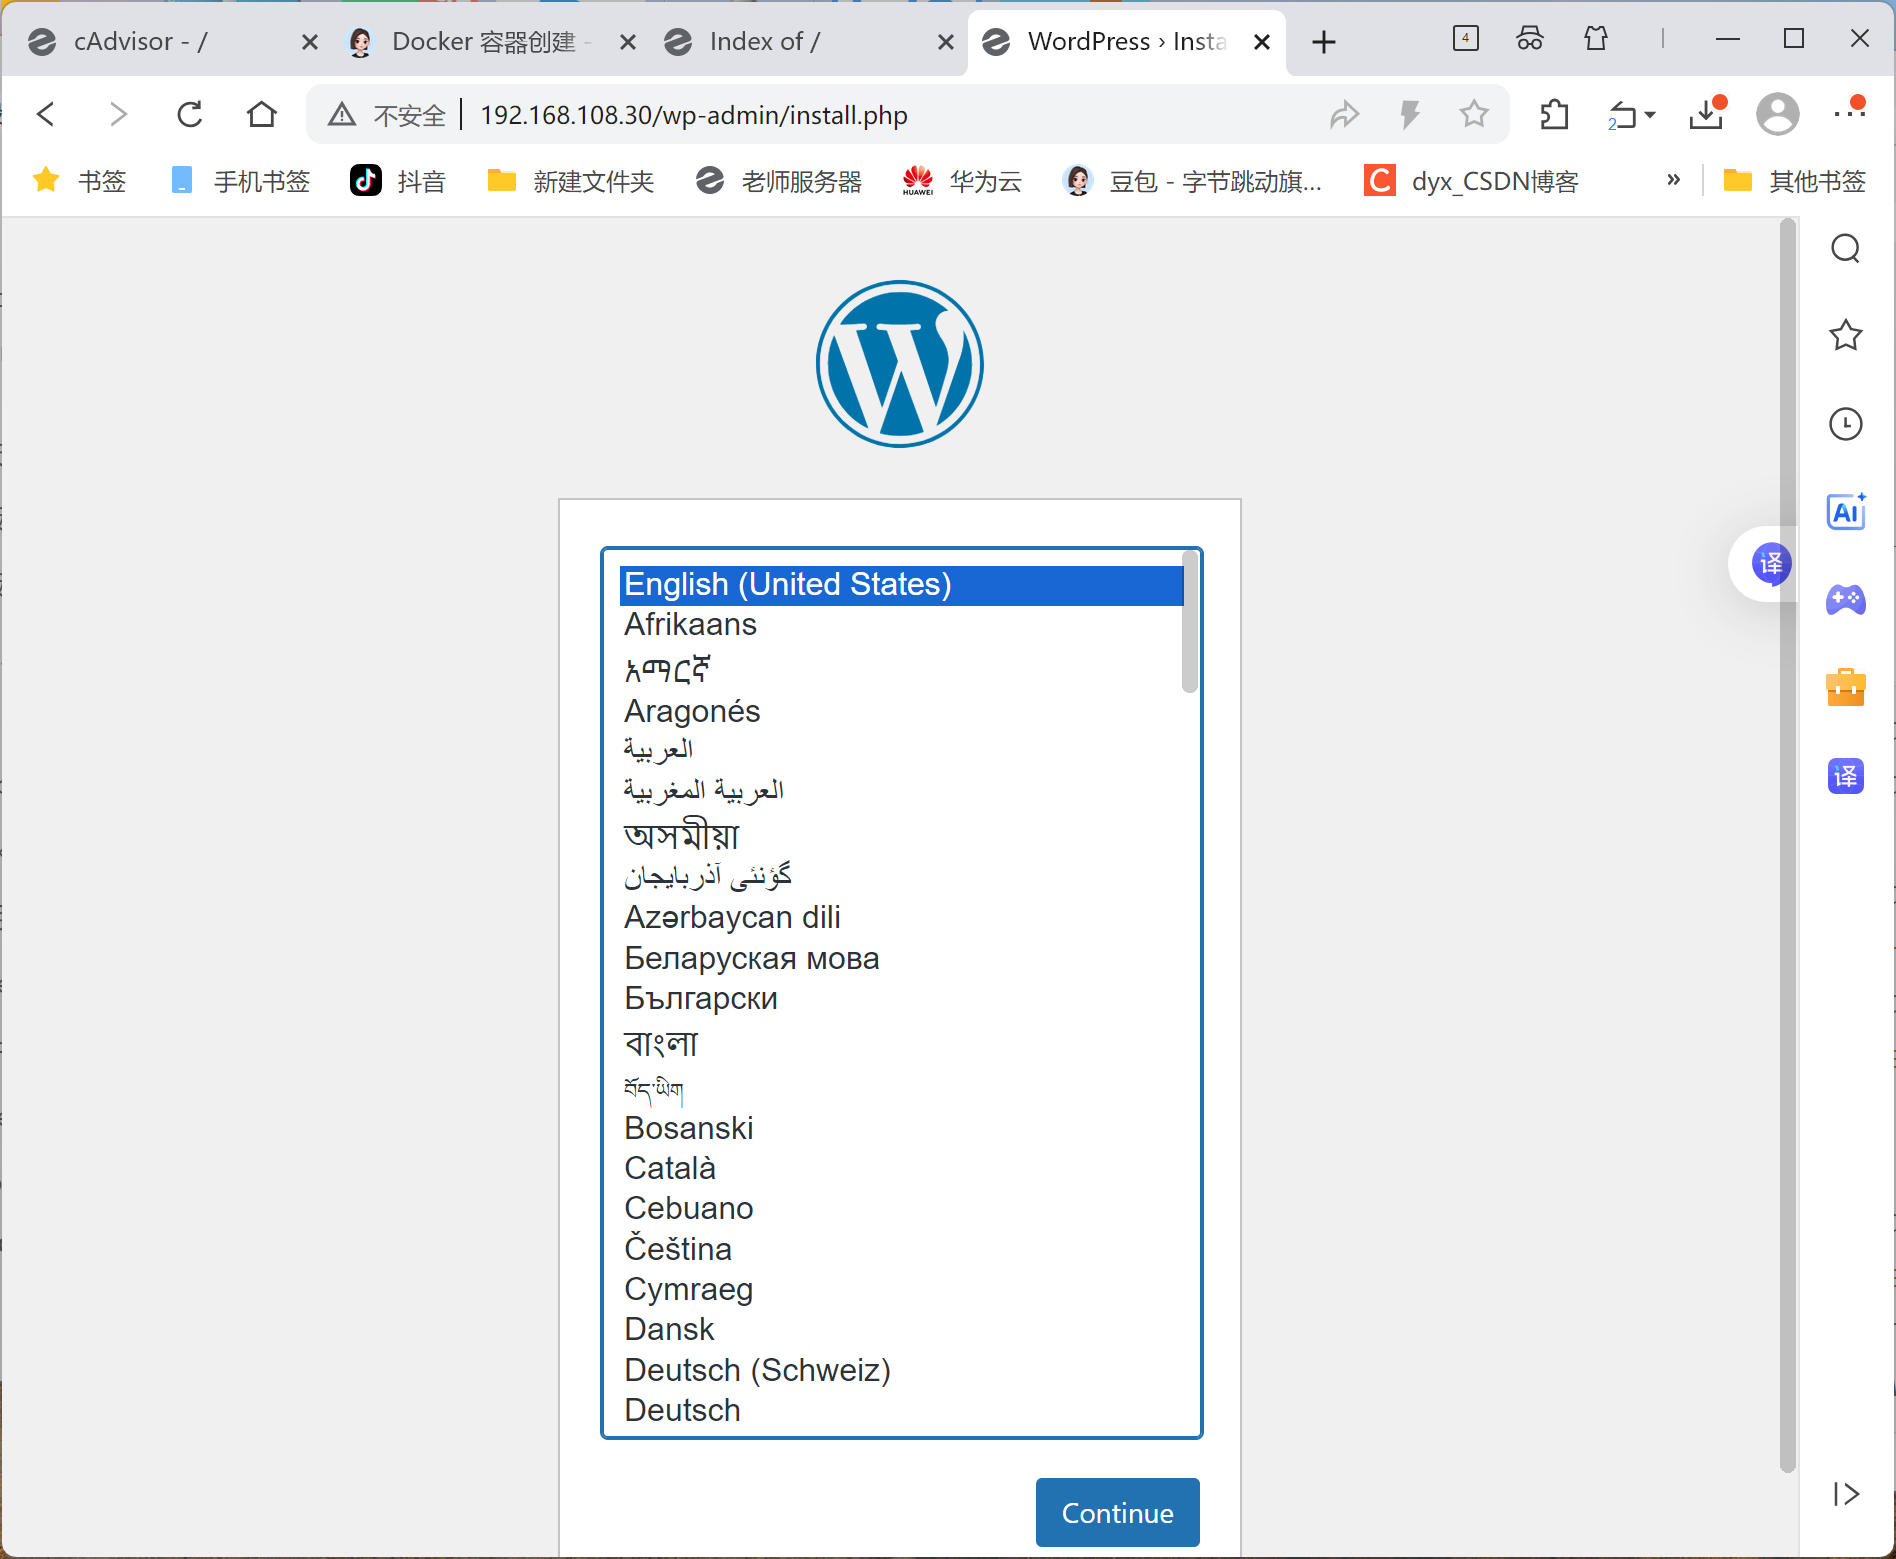Expand the undo closed tabs dropdown

[1650, 115]
